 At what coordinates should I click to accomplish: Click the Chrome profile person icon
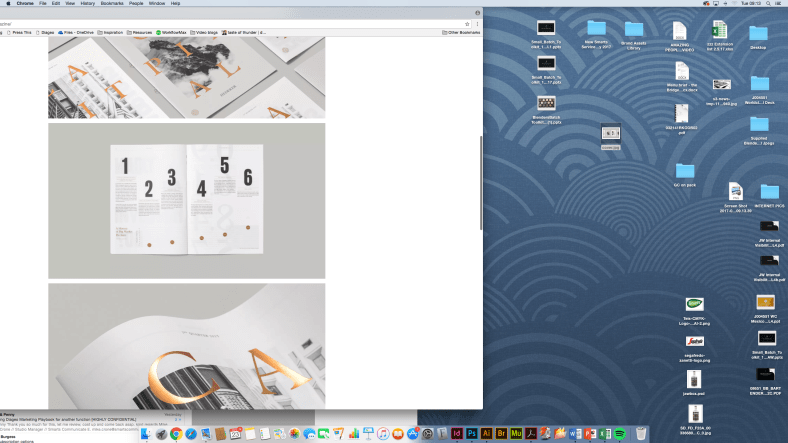[x=477, y=13]
